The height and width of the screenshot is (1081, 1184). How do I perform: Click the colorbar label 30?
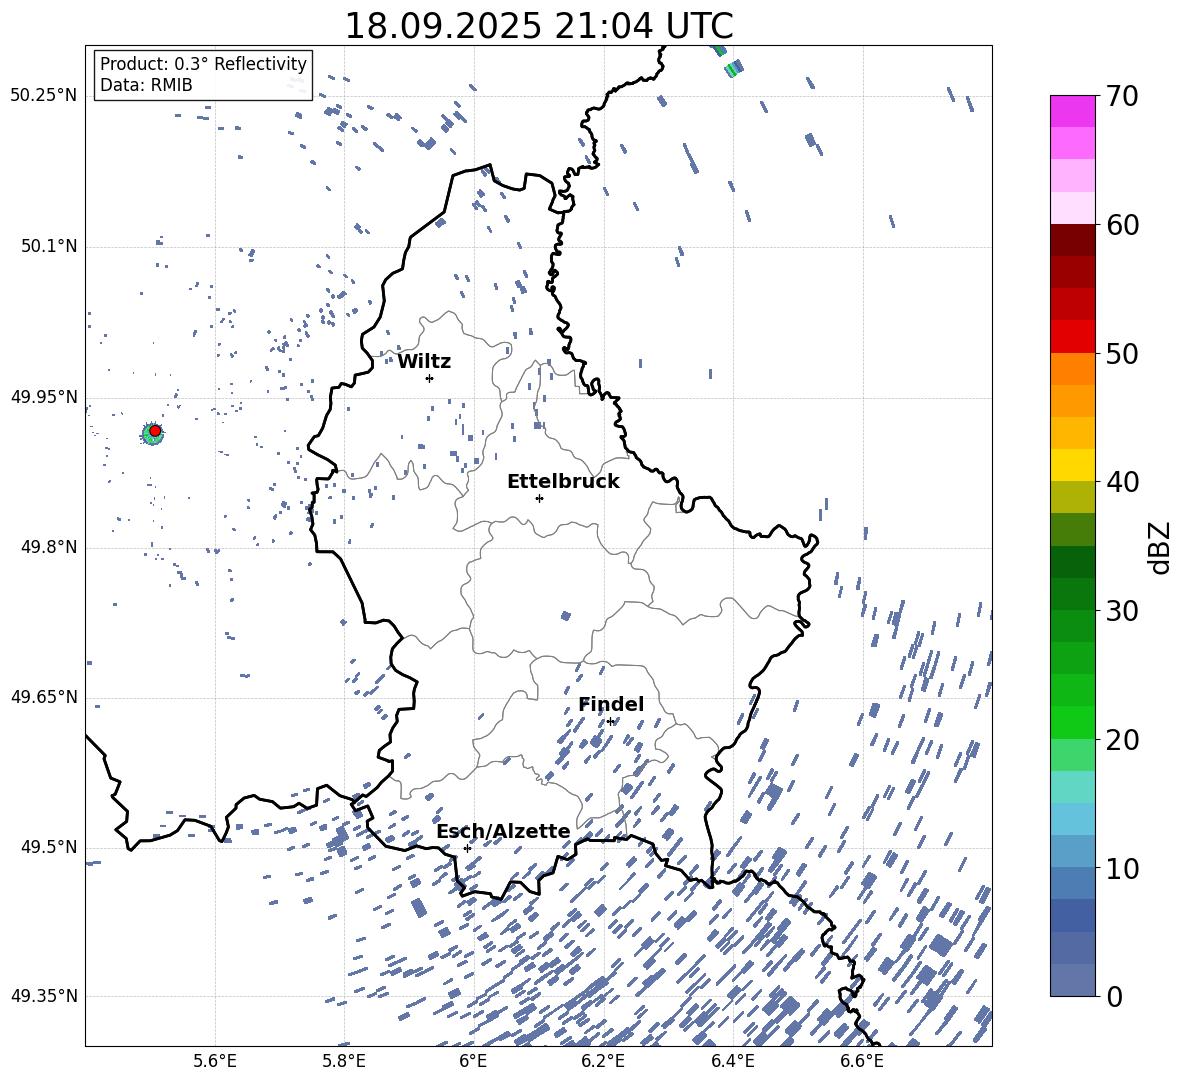pyautogui.click(x=1122, y=611)
